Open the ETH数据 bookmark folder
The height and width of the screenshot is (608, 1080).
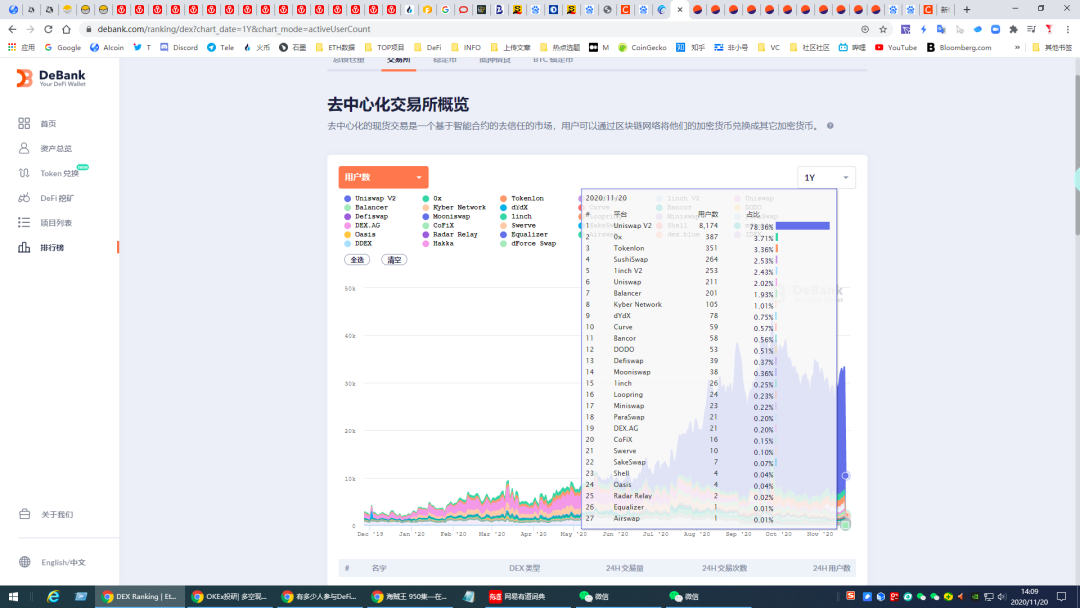pos(335,48)
